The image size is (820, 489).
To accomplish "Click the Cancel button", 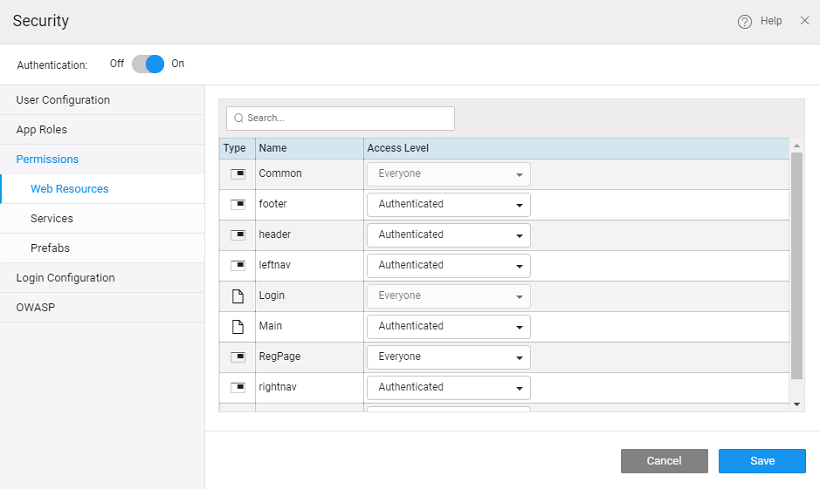I will pyautogui.click(x=664, y=461).
